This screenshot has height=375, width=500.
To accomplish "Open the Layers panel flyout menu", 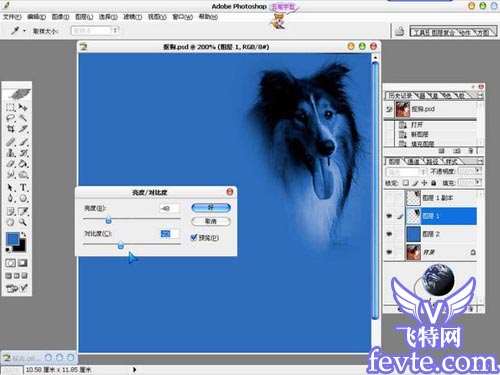I will point(480,161).
